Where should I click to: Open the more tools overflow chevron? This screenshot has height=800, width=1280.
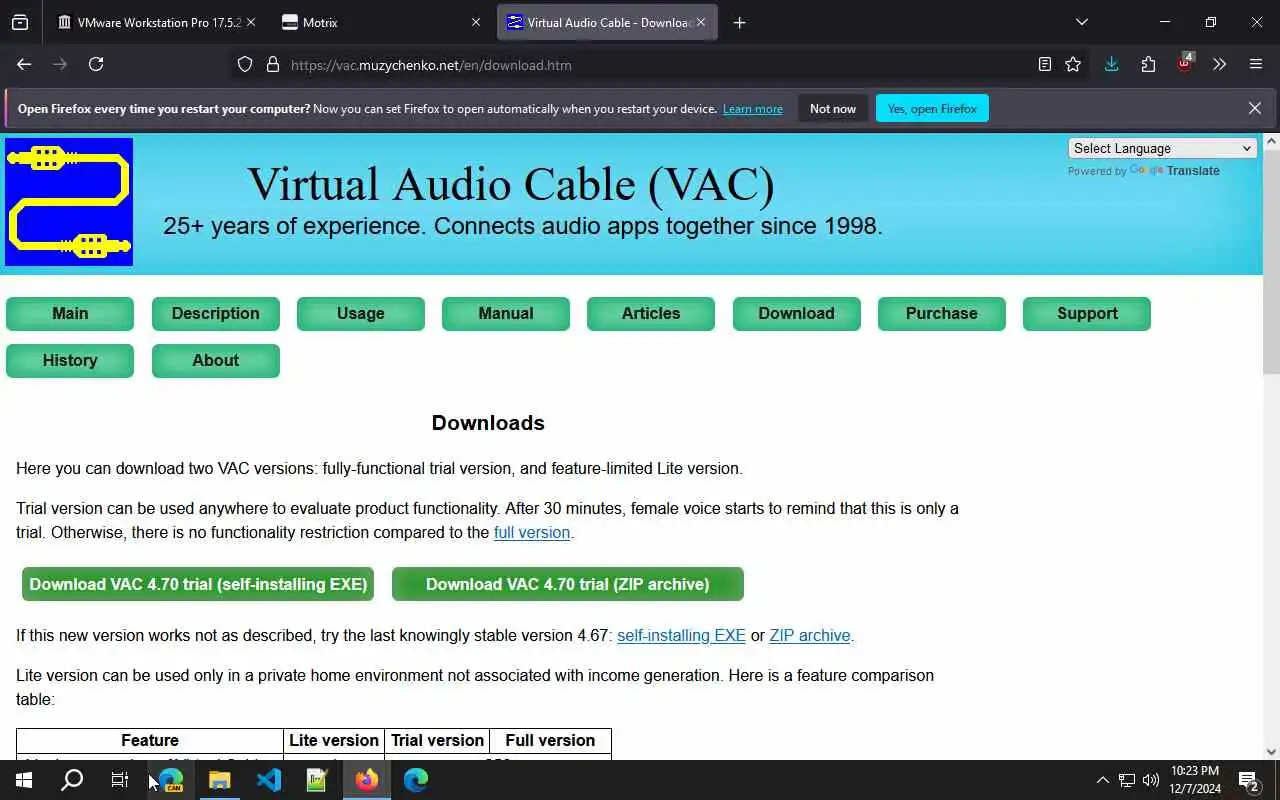(1219, 64)
